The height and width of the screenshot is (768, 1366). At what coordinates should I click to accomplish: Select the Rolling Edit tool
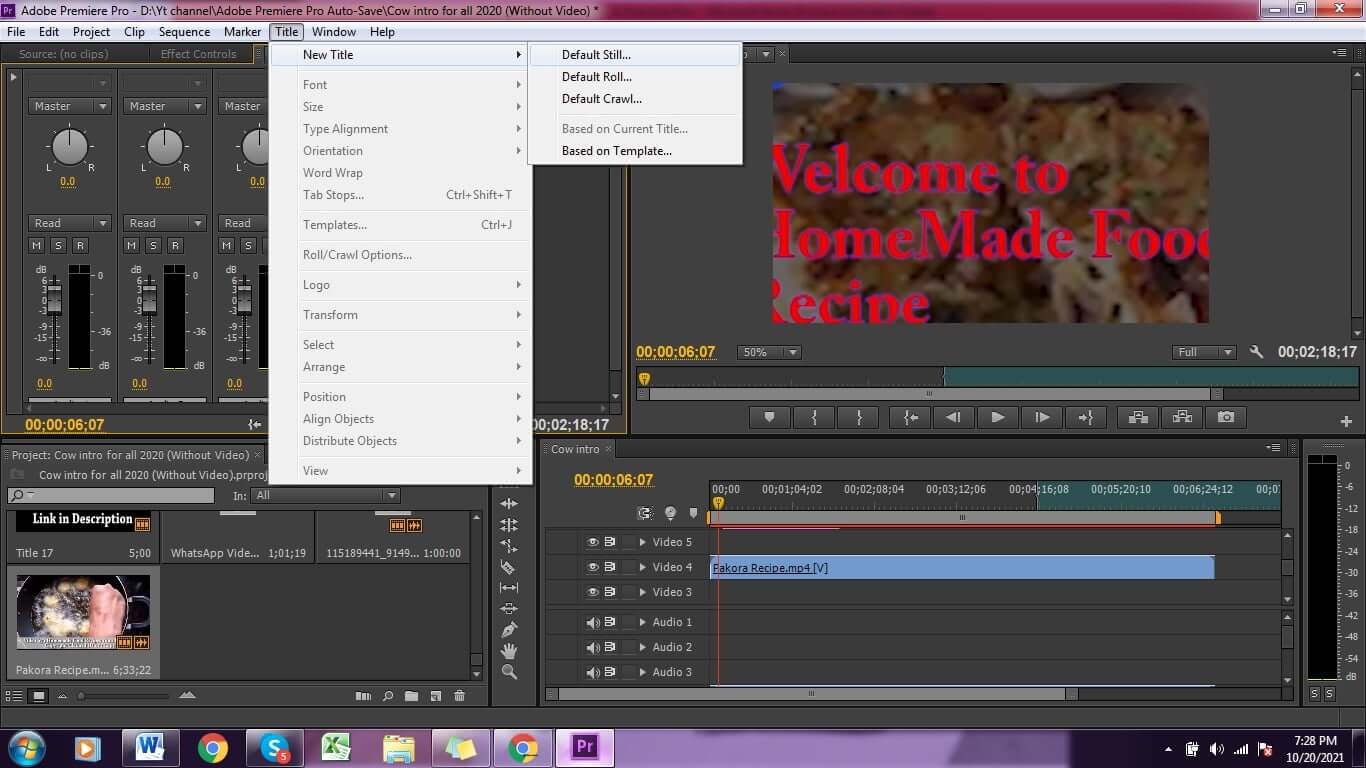tap(509, 525)
